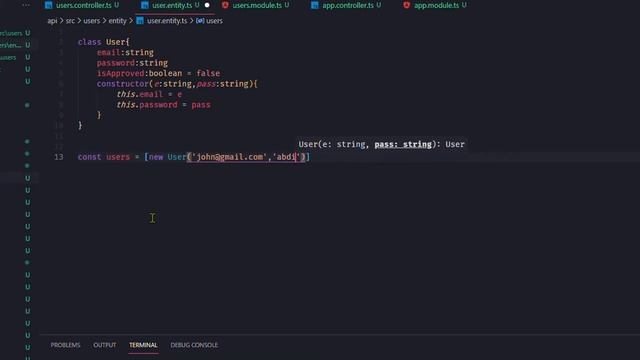Click the red module icon on app.module.ts tab
The width and height of the screenshot is (640, 360).
click(x=407, y=5)
